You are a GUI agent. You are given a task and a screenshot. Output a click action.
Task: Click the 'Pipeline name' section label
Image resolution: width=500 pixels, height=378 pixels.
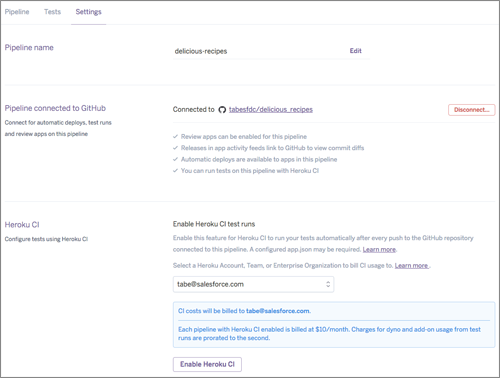coord(29,48)
